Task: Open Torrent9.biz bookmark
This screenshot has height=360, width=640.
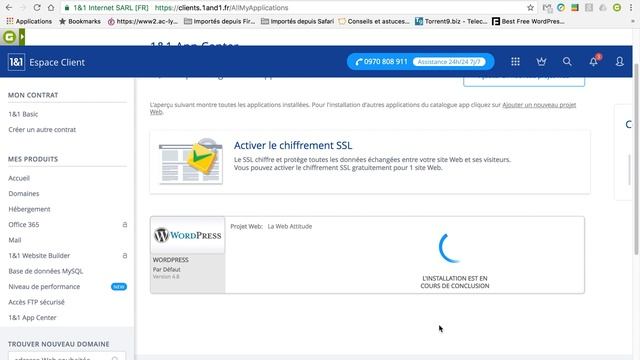Action: [451, 21]
